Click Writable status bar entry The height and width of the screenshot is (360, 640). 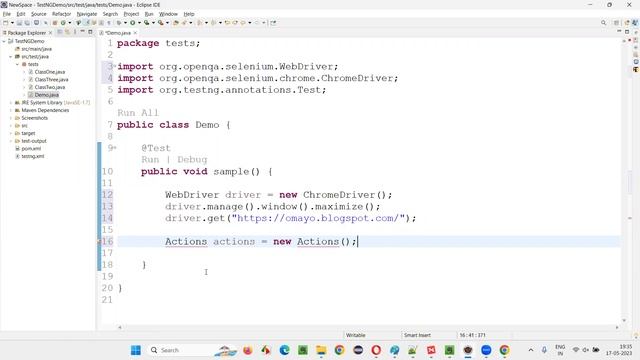(x=356, y=335)
